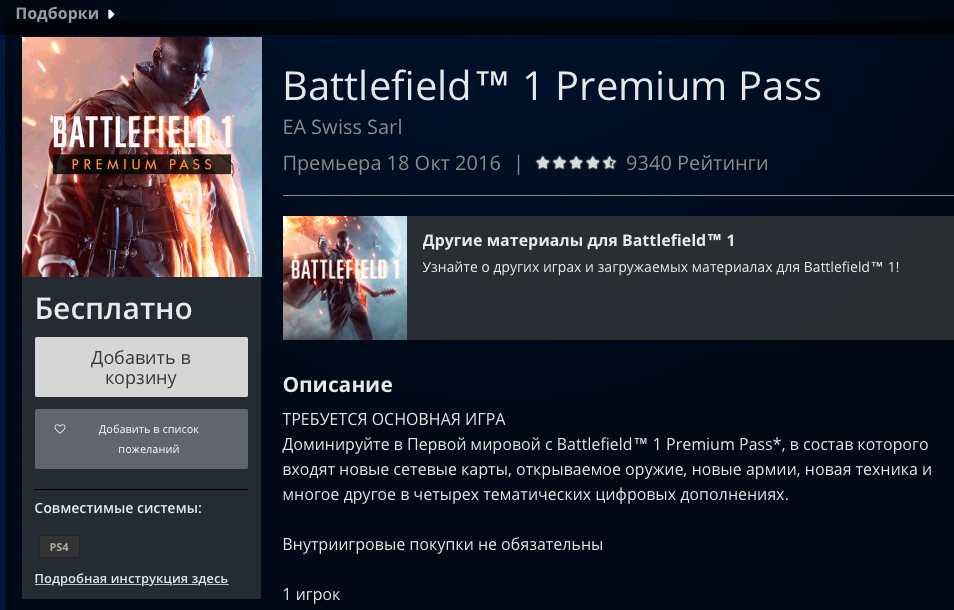Open the Другие материалы для Battlefield 1 link
The width and height of the screenshot is (954, 610).
(578, 241)
